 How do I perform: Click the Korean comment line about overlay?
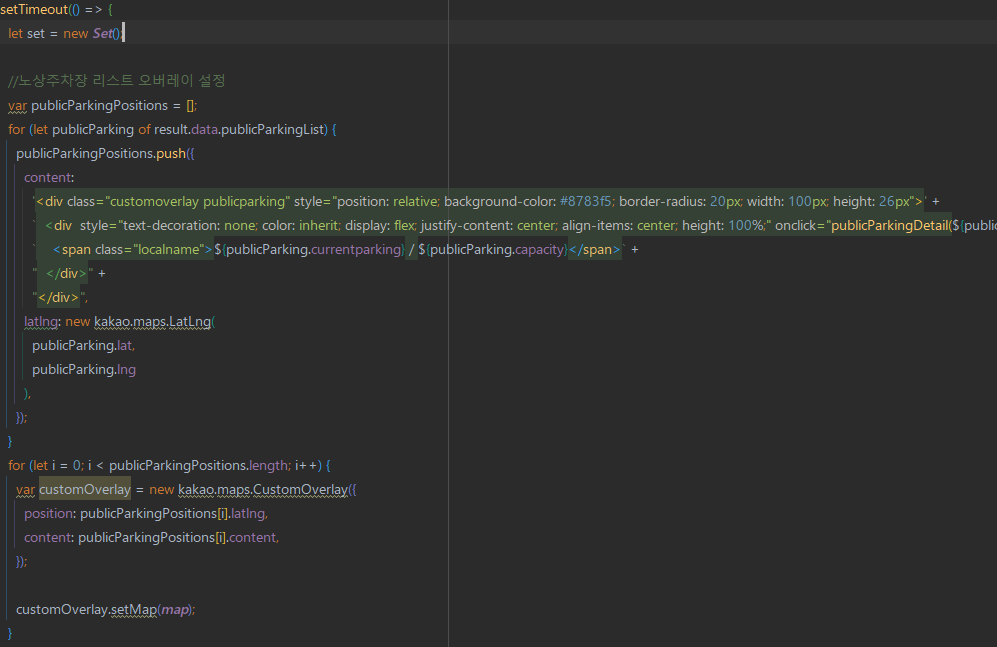point(117,81)
